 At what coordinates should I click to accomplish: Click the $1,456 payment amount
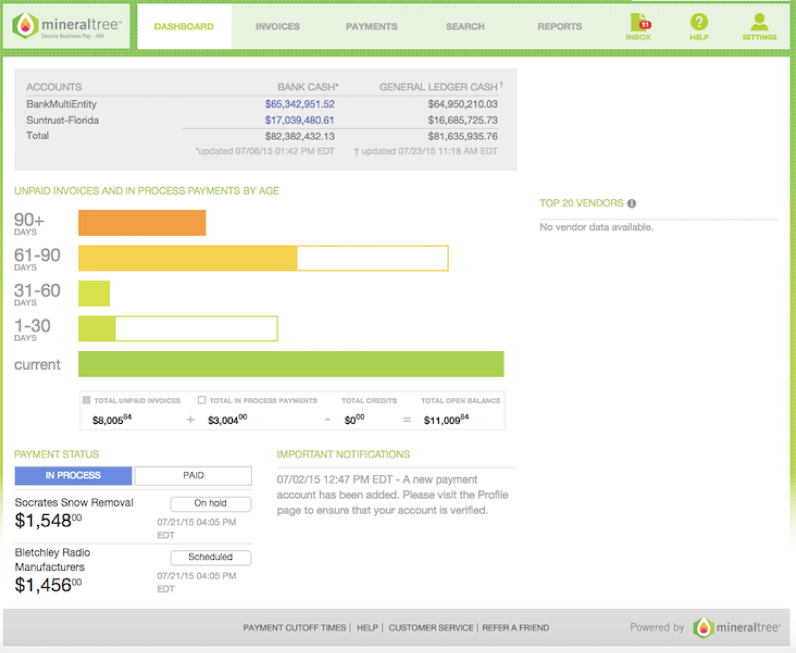pyautogui.click(x=48, y=585)
